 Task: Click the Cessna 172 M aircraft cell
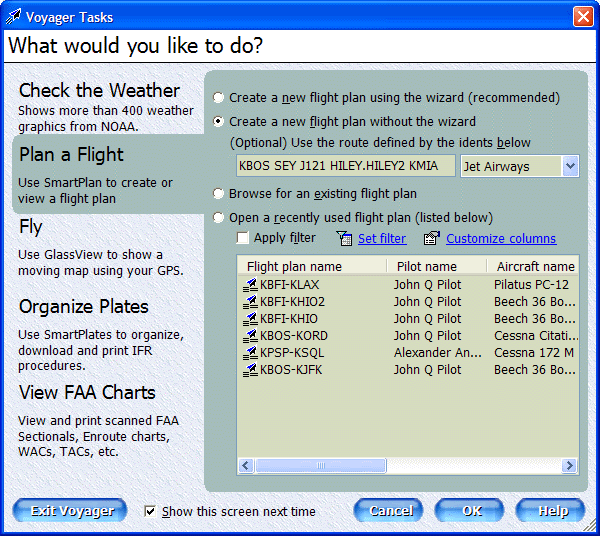coord(534,353)
